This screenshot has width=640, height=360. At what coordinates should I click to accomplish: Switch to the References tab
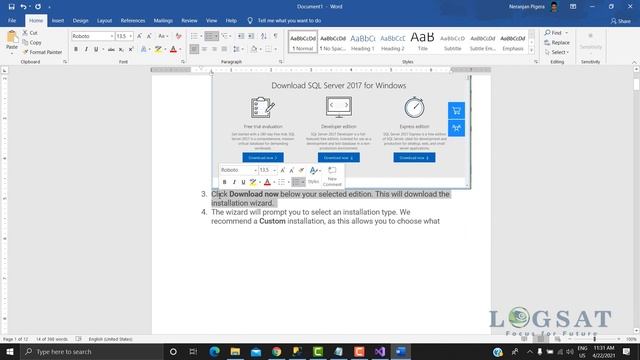(x=133, y=20)
